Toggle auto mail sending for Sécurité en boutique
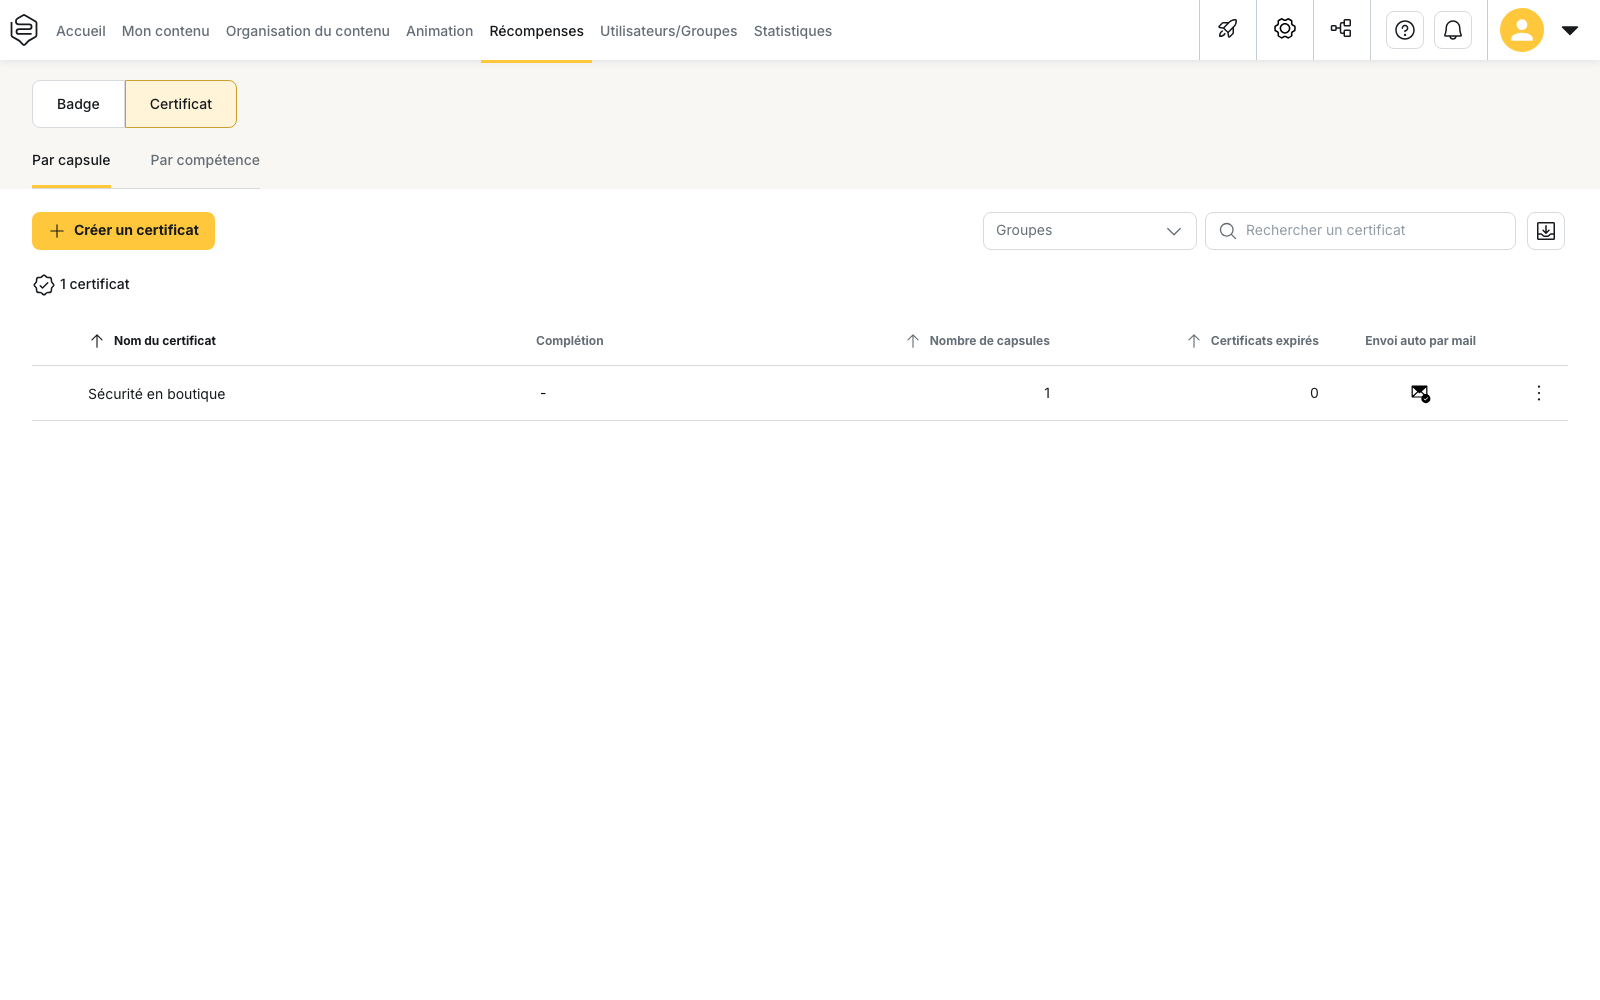The width and height of the screenshot is (1600, 1000). pyautogui.click(x=1420, y=393)
